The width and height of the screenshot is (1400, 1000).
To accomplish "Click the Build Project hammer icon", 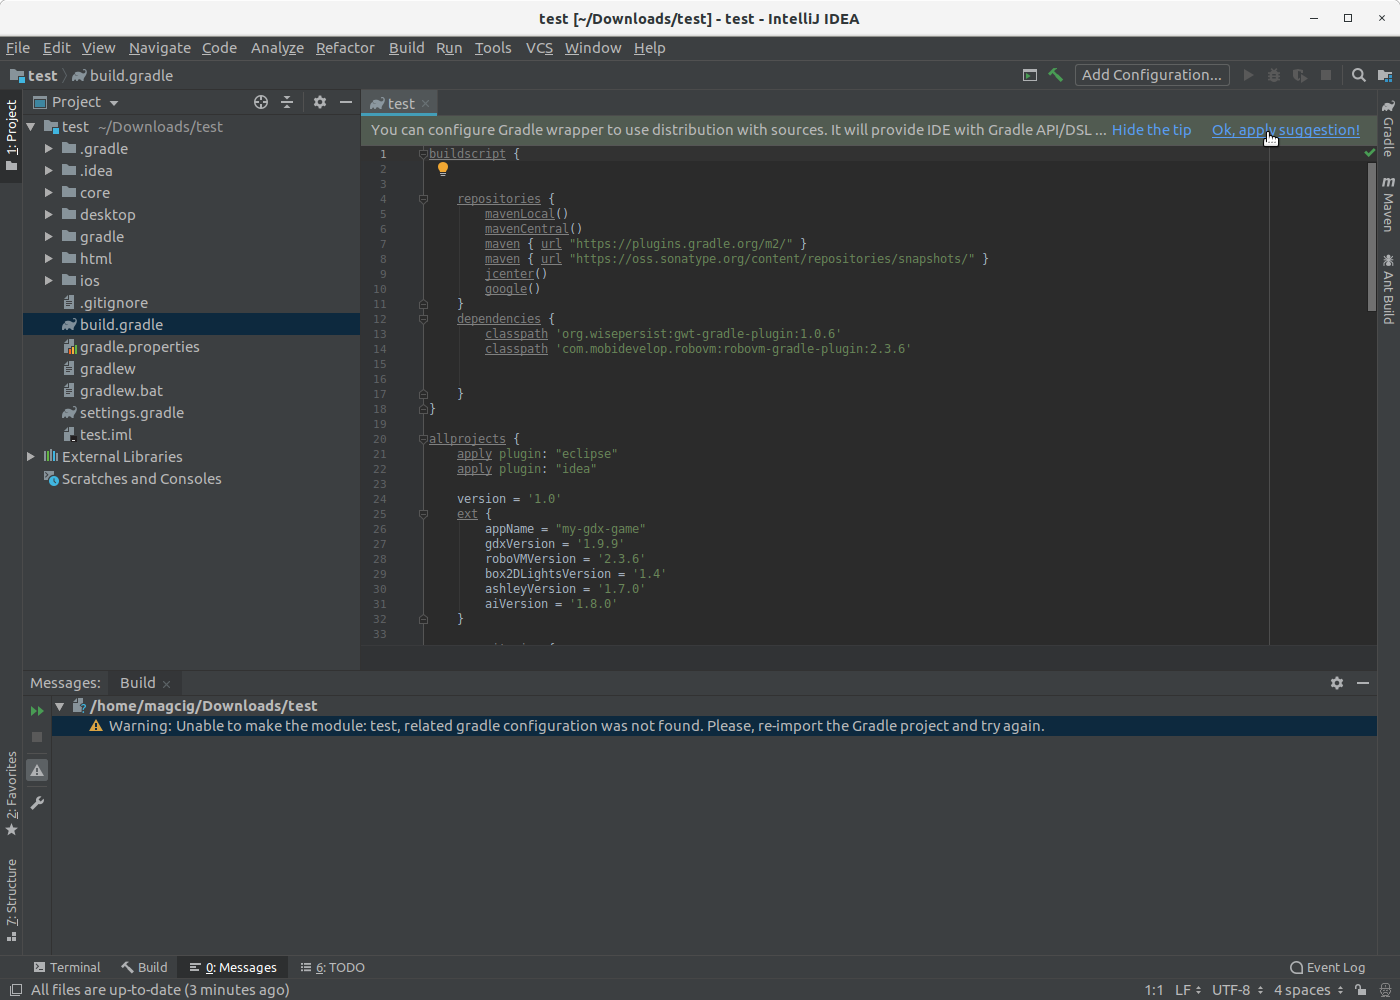I will 1055,75.
